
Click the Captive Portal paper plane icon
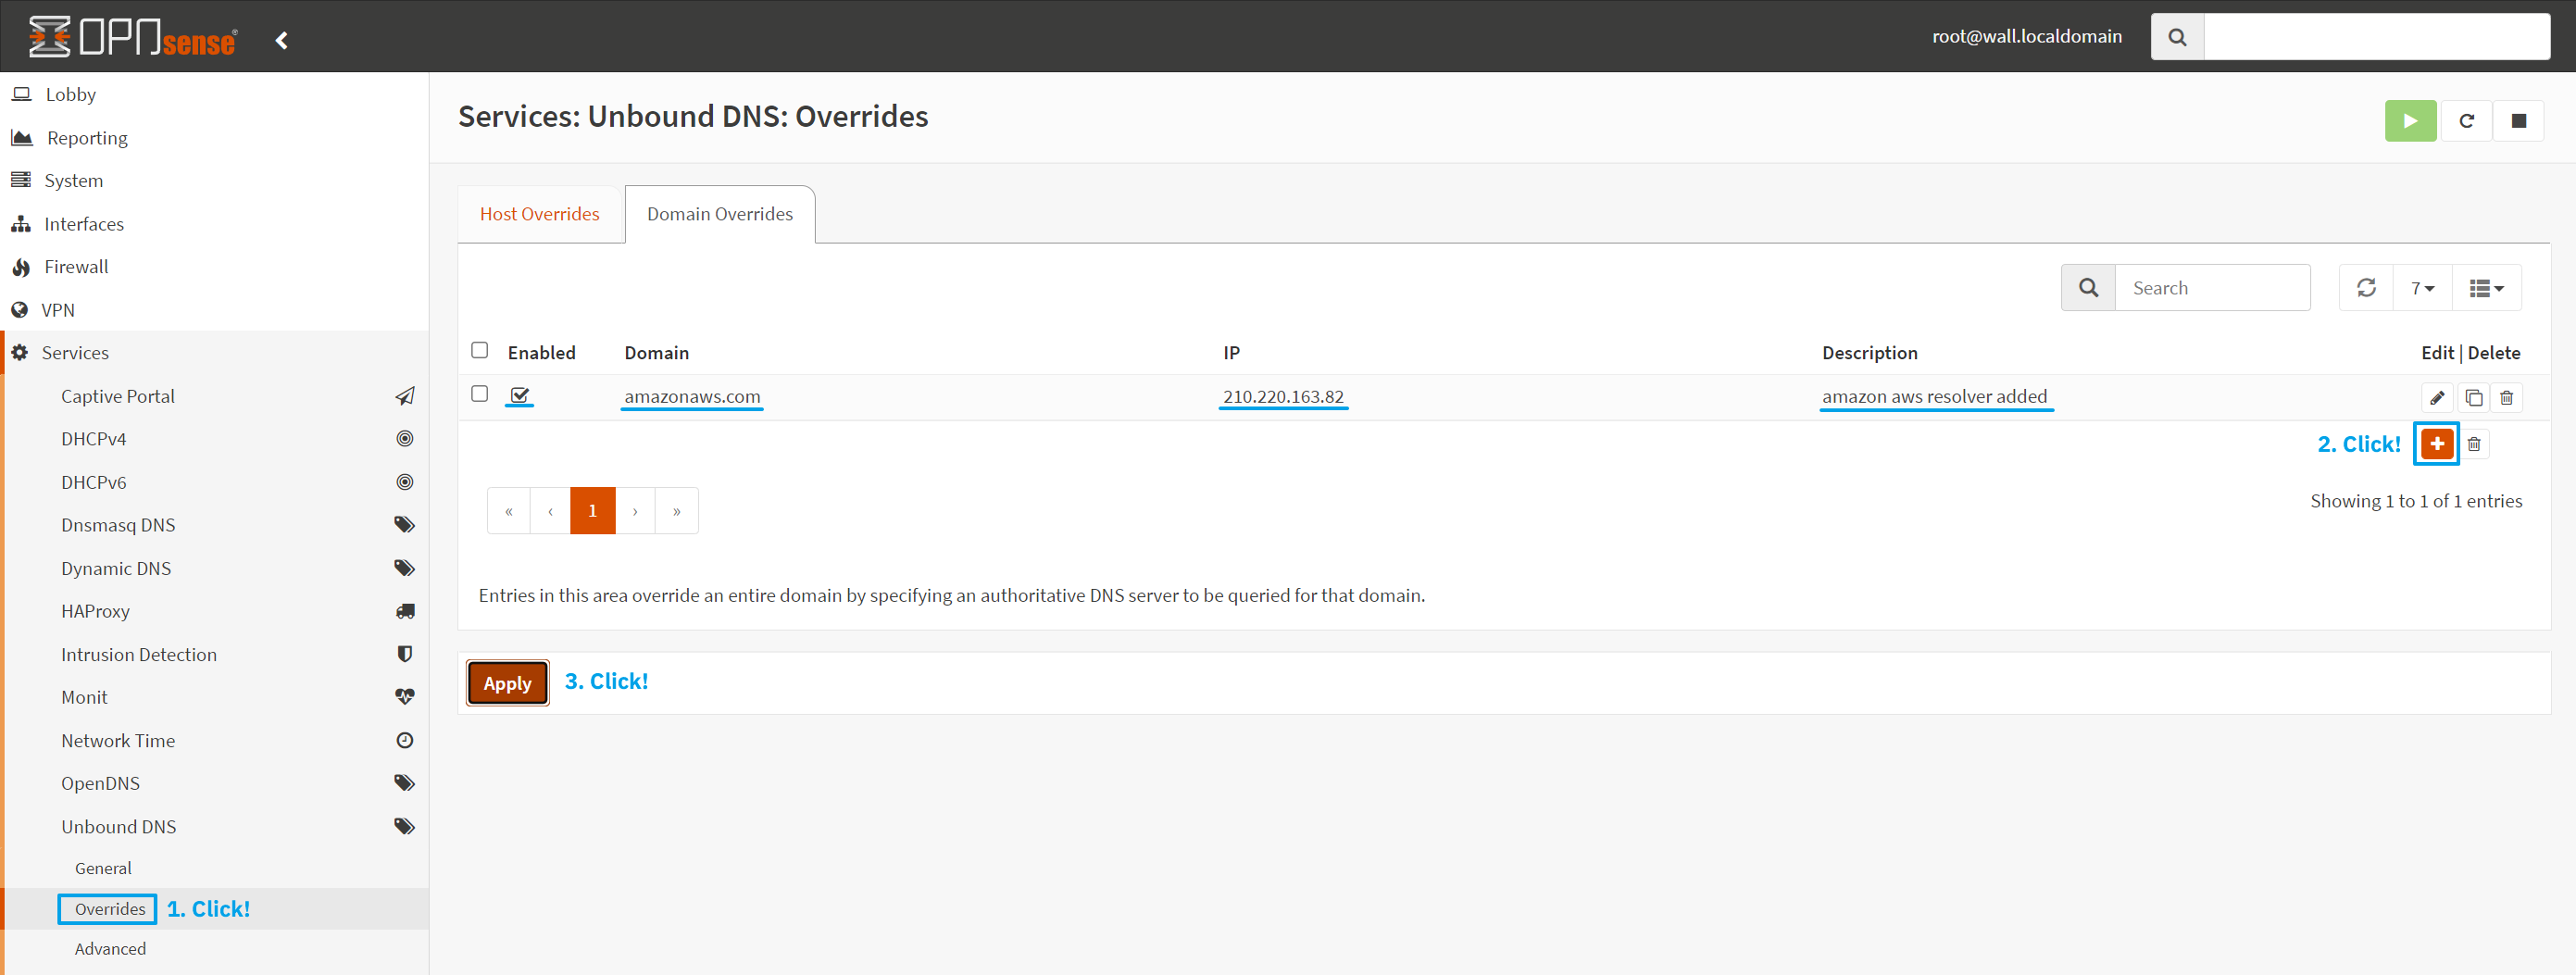(404, 396)
